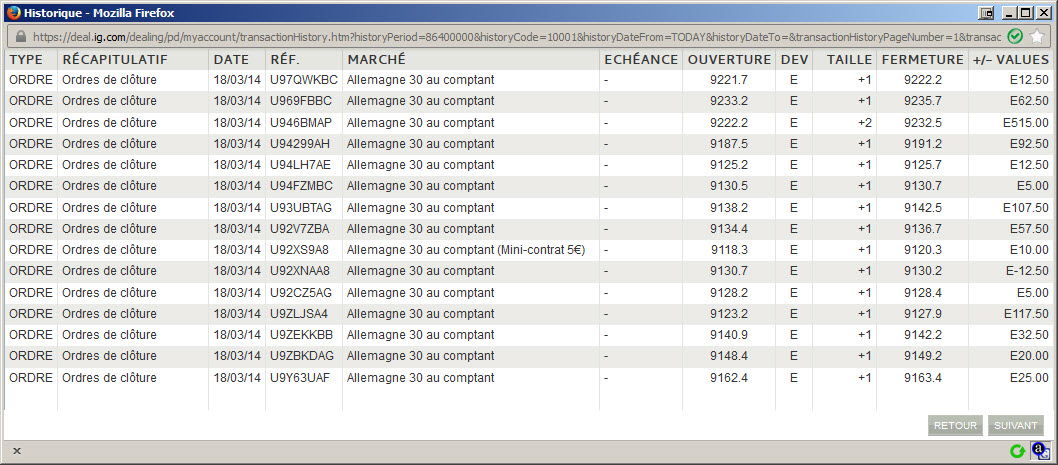This screenshot has height=465, width=1058.
Task: Select reference U9Y63UAF
Action: click(x=300, y=378)
